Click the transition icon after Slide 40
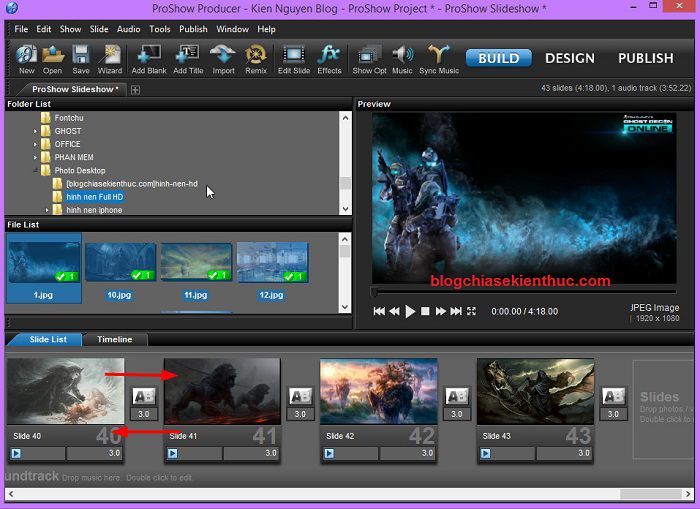 pos(144,396)
